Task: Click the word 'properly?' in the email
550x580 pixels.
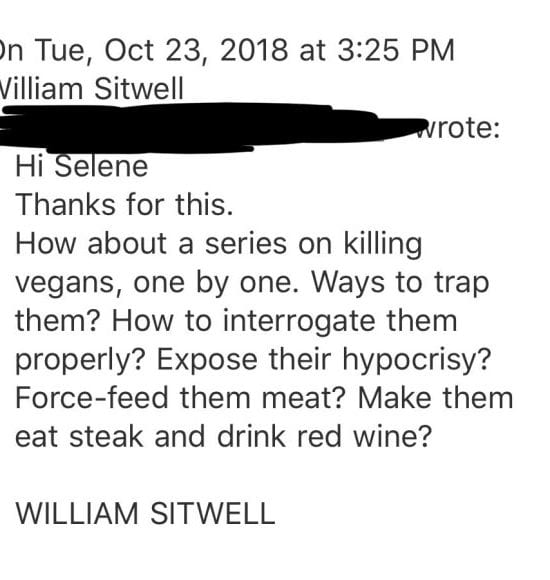Action: [x=79, y=361]
